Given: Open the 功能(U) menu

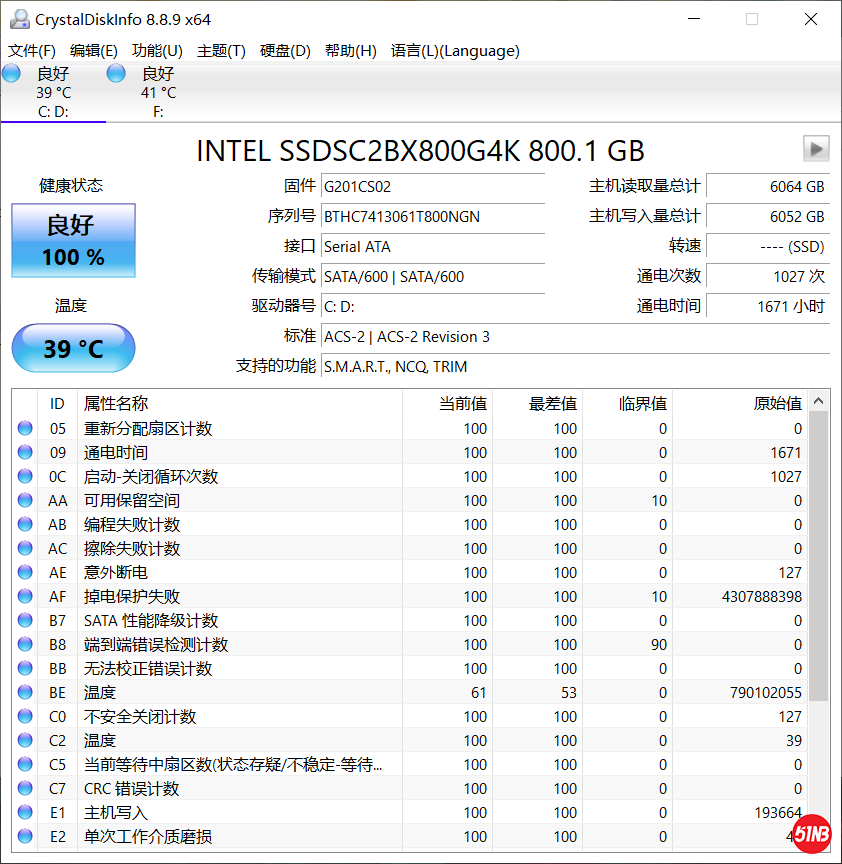Looking at the screenshot, I should pyautogui.click(x=157, y=51).
